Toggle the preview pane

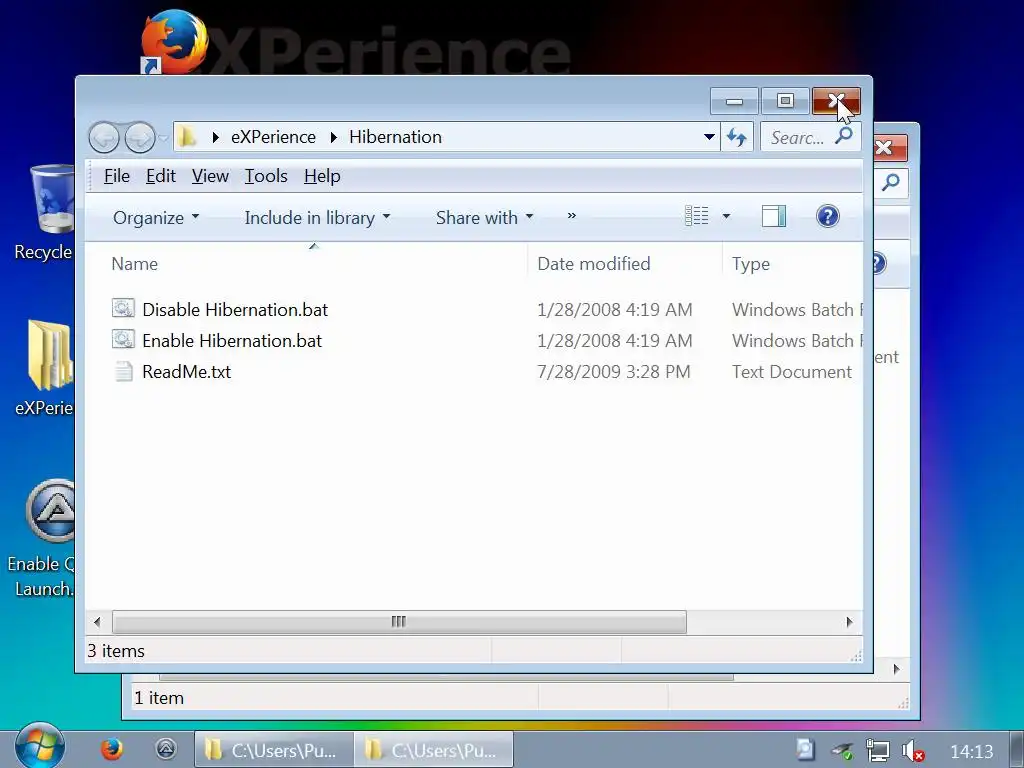coord(774,216)
